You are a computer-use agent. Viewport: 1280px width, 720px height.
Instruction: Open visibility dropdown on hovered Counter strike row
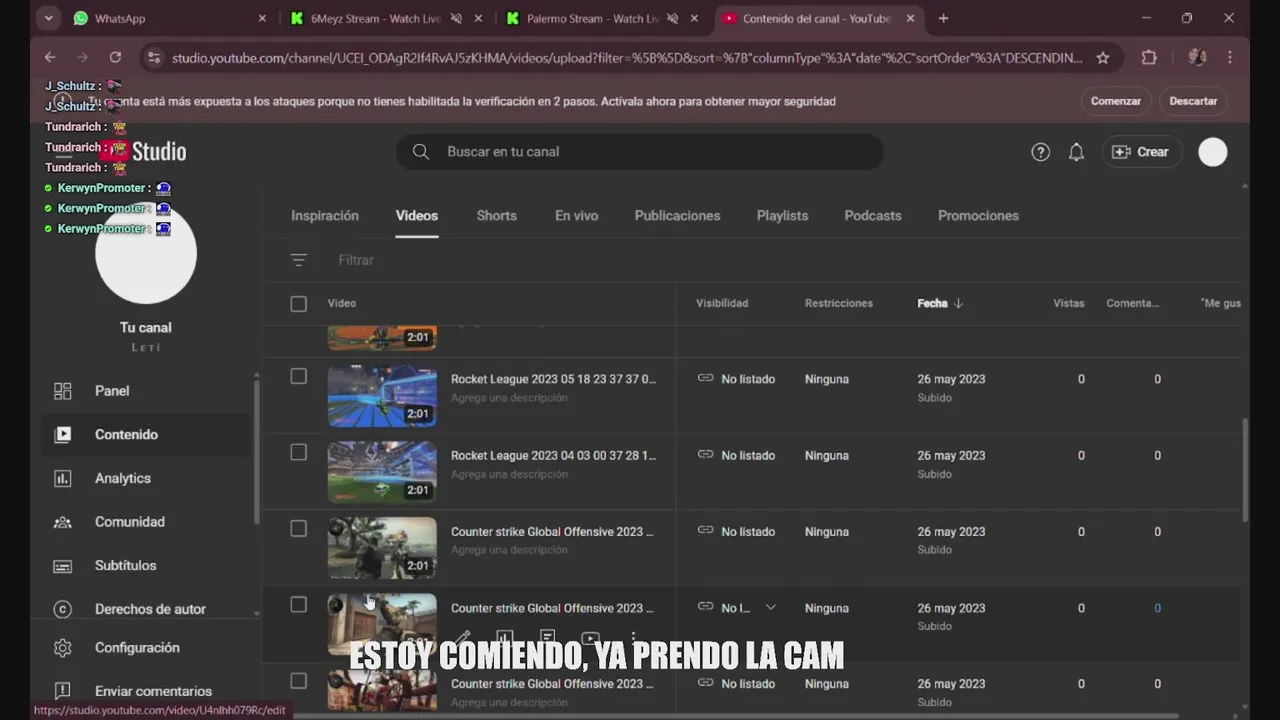coord(770,607)
